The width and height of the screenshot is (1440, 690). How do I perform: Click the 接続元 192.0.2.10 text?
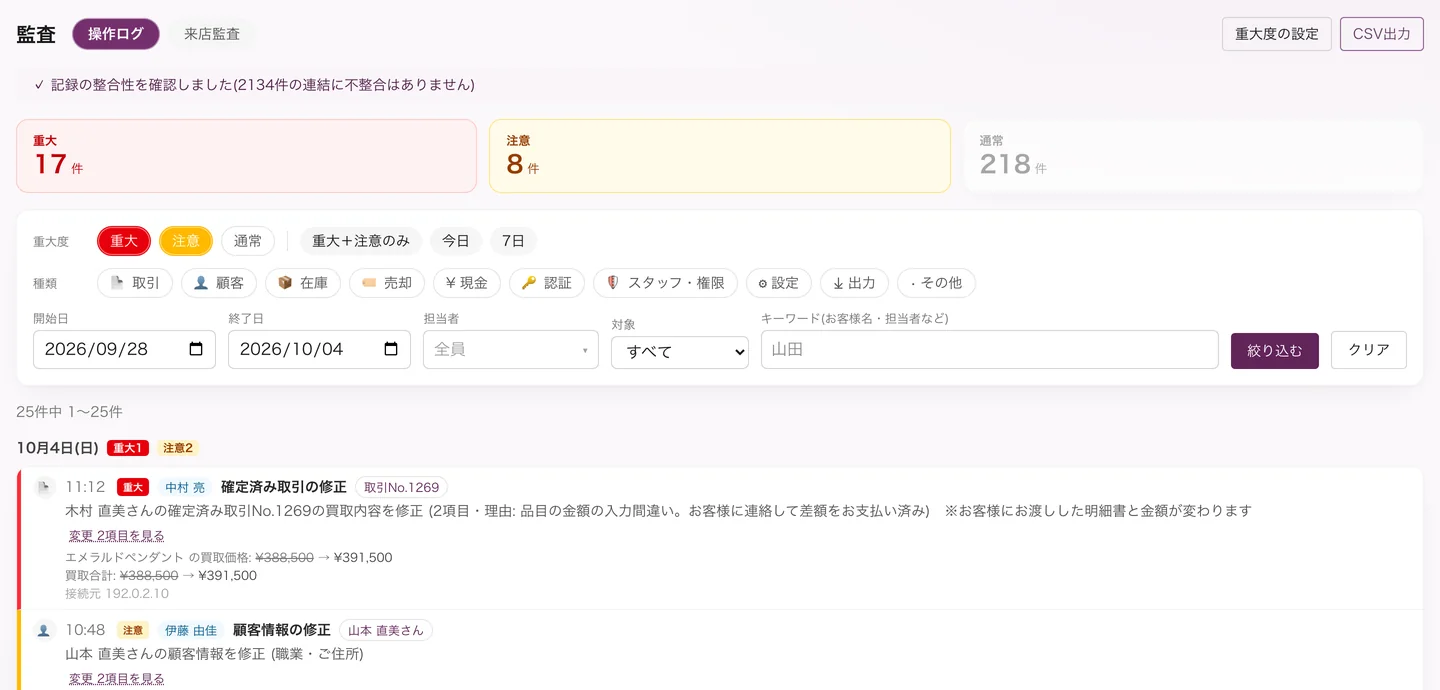click(117, 593)
